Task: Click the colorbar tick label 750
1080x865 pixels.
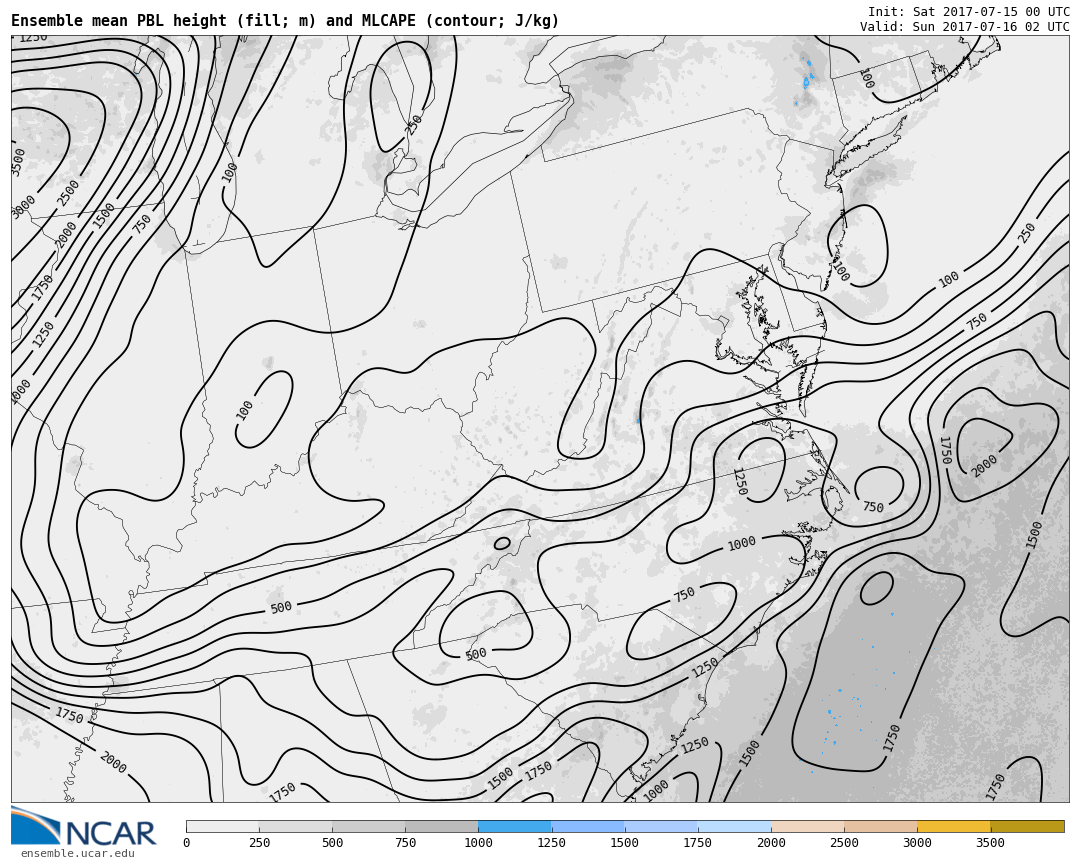Action: point(405,842)
